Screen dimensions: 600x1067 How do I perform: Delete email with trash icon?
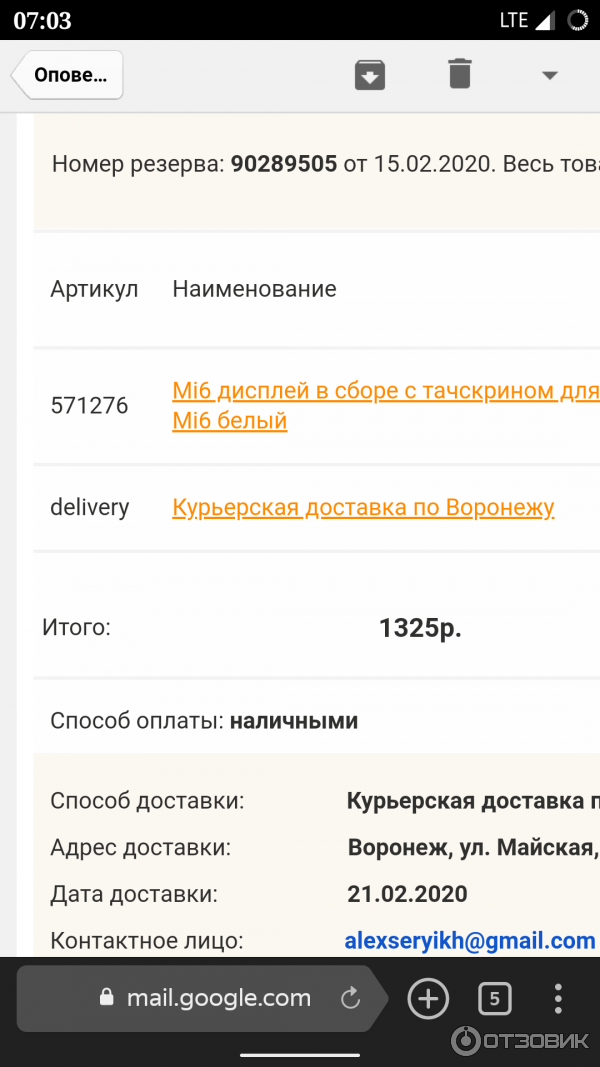point(459,74)
